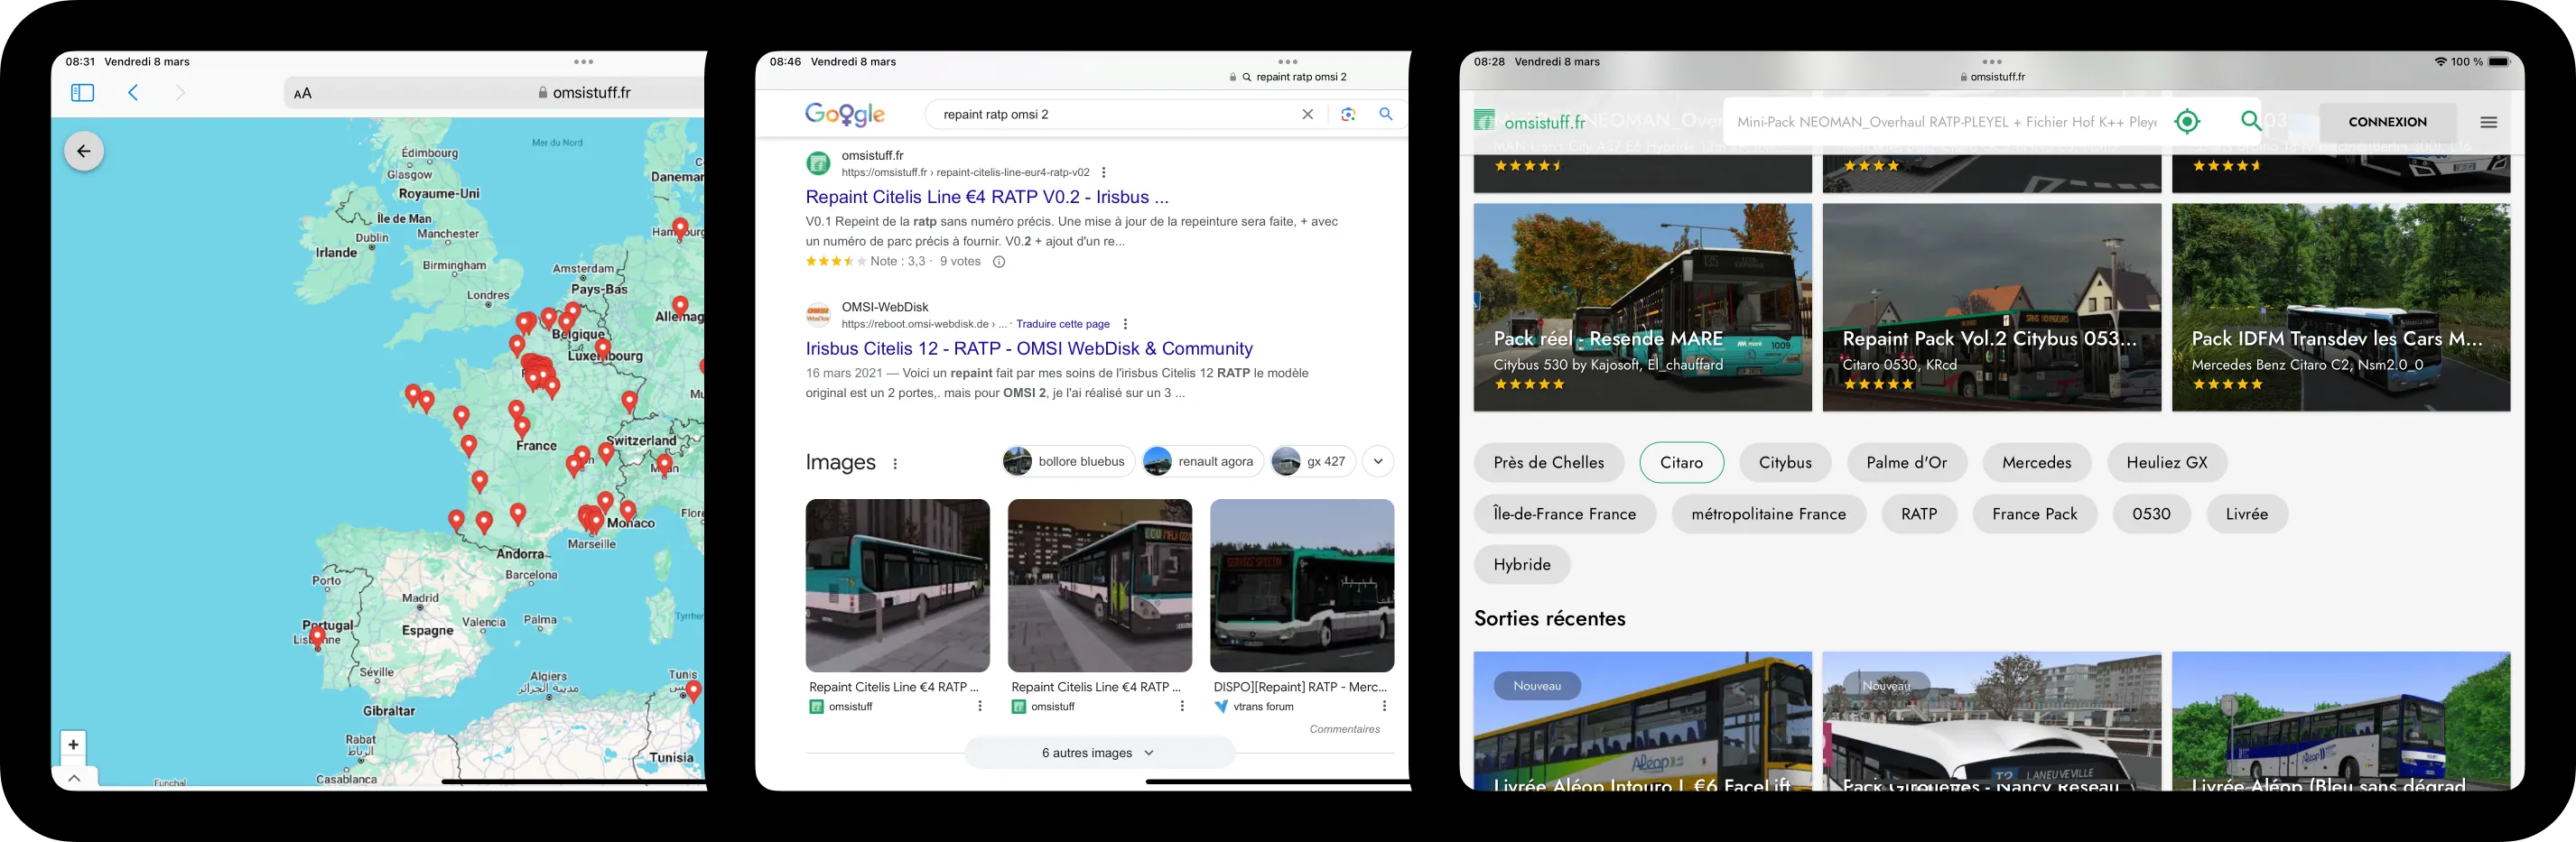Image resolution: width=2576 pixels, height=842 pixels.
Task: Toggle the Safari sidebar panel icon
Action: 83,93
